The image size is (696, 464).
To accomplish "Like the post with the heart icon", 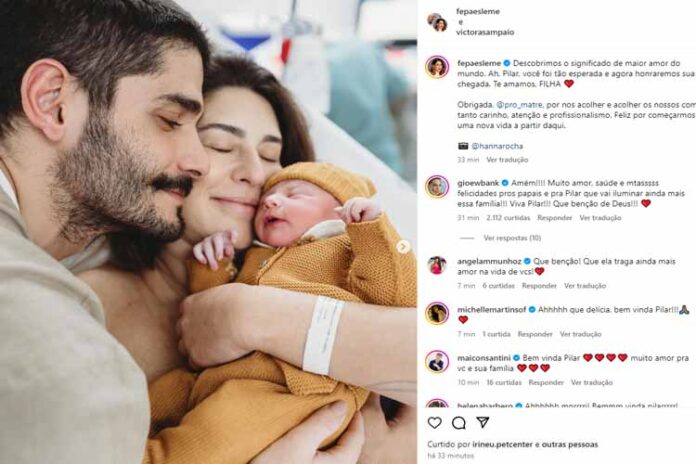I will click(435, 422).
